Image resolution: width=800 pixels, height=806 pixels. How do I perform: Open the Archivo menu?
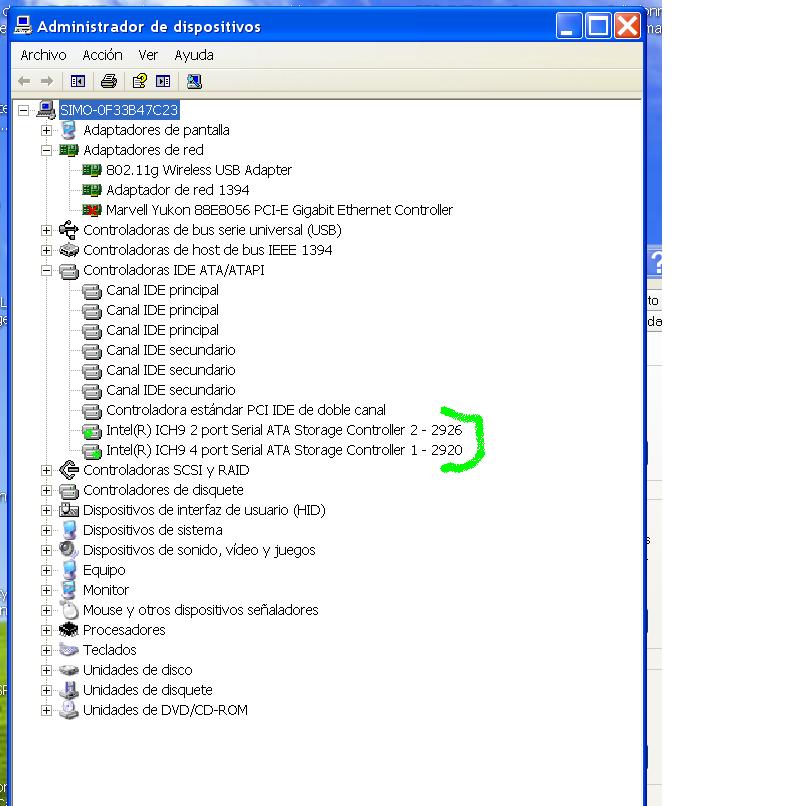[43, 55]
